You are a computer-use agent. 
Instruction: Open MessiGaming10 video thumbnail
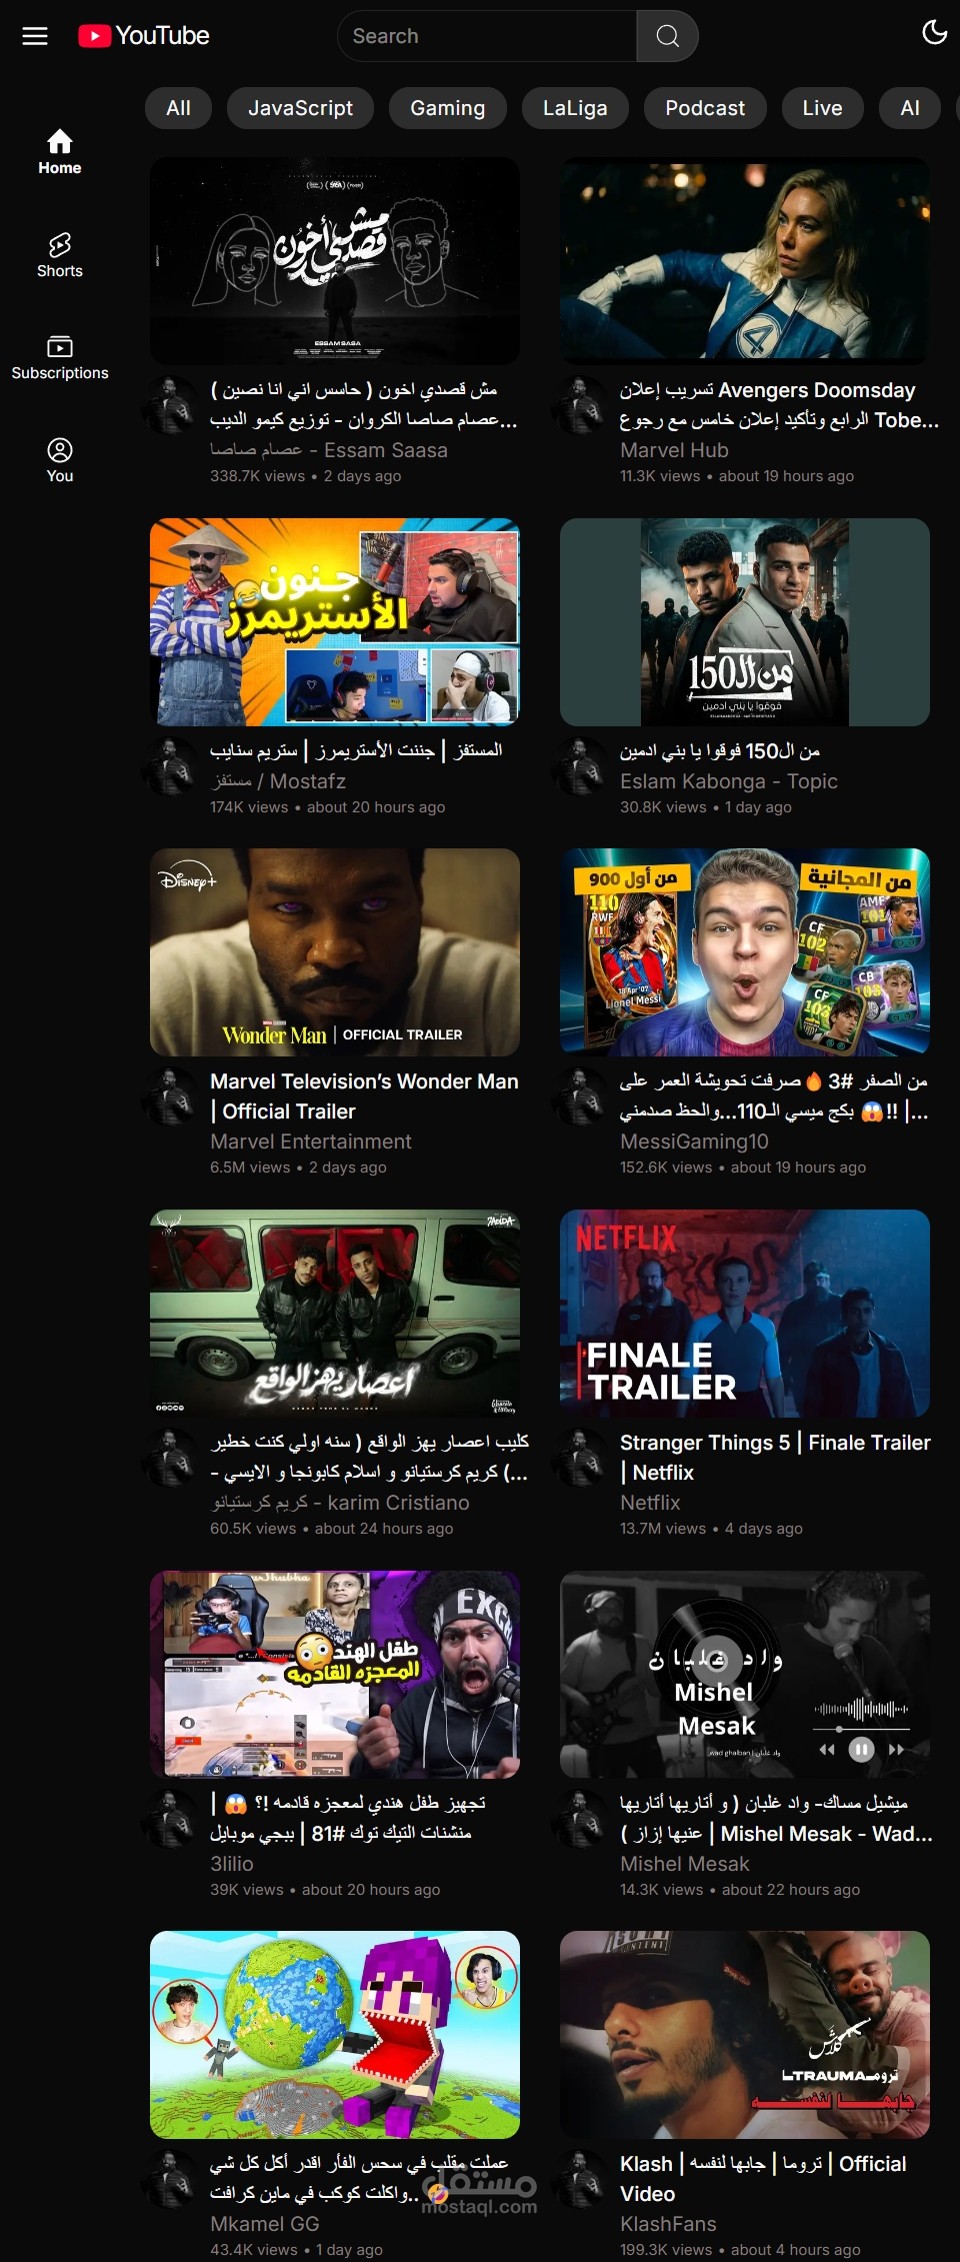point(745,952)
